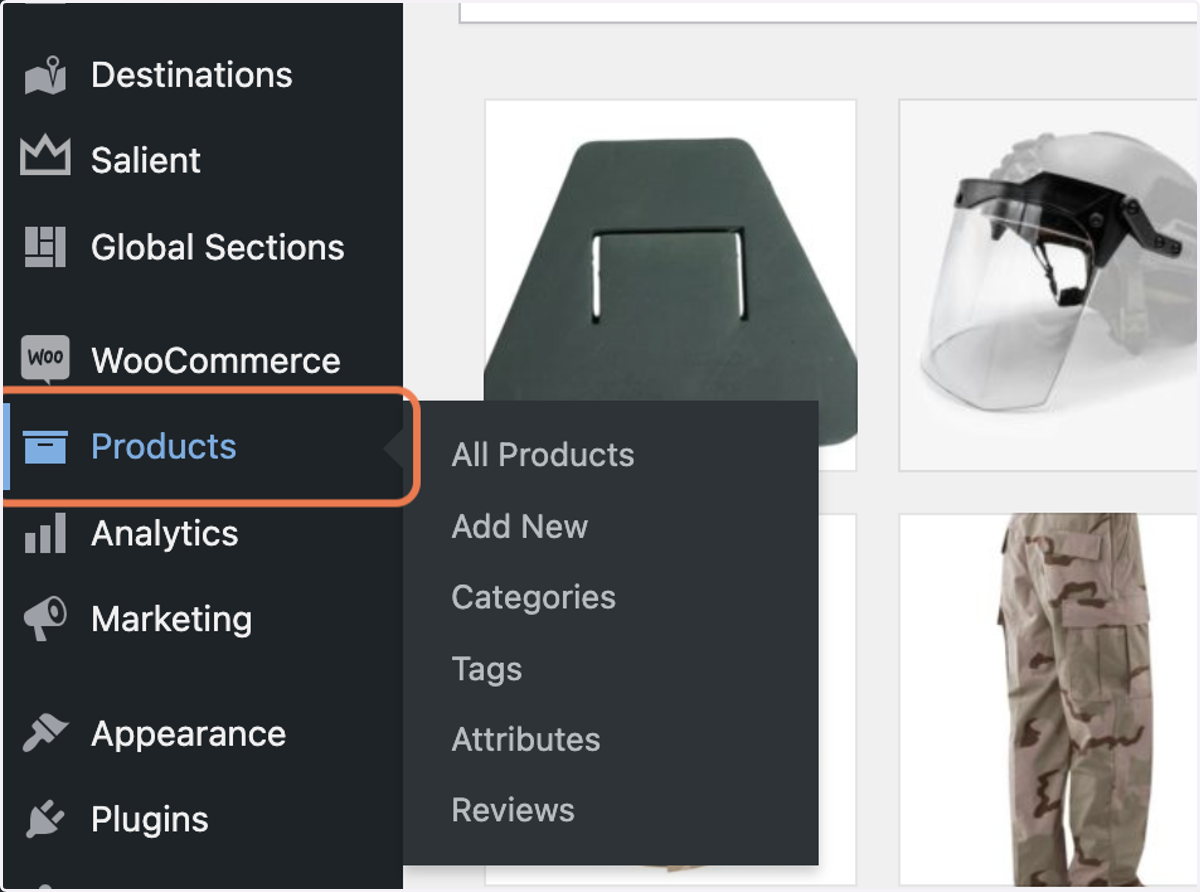Viewport: 1200px width, 892px height.
Task: Click the Global Sections grid icon
Action: click(x=45, y=247)
